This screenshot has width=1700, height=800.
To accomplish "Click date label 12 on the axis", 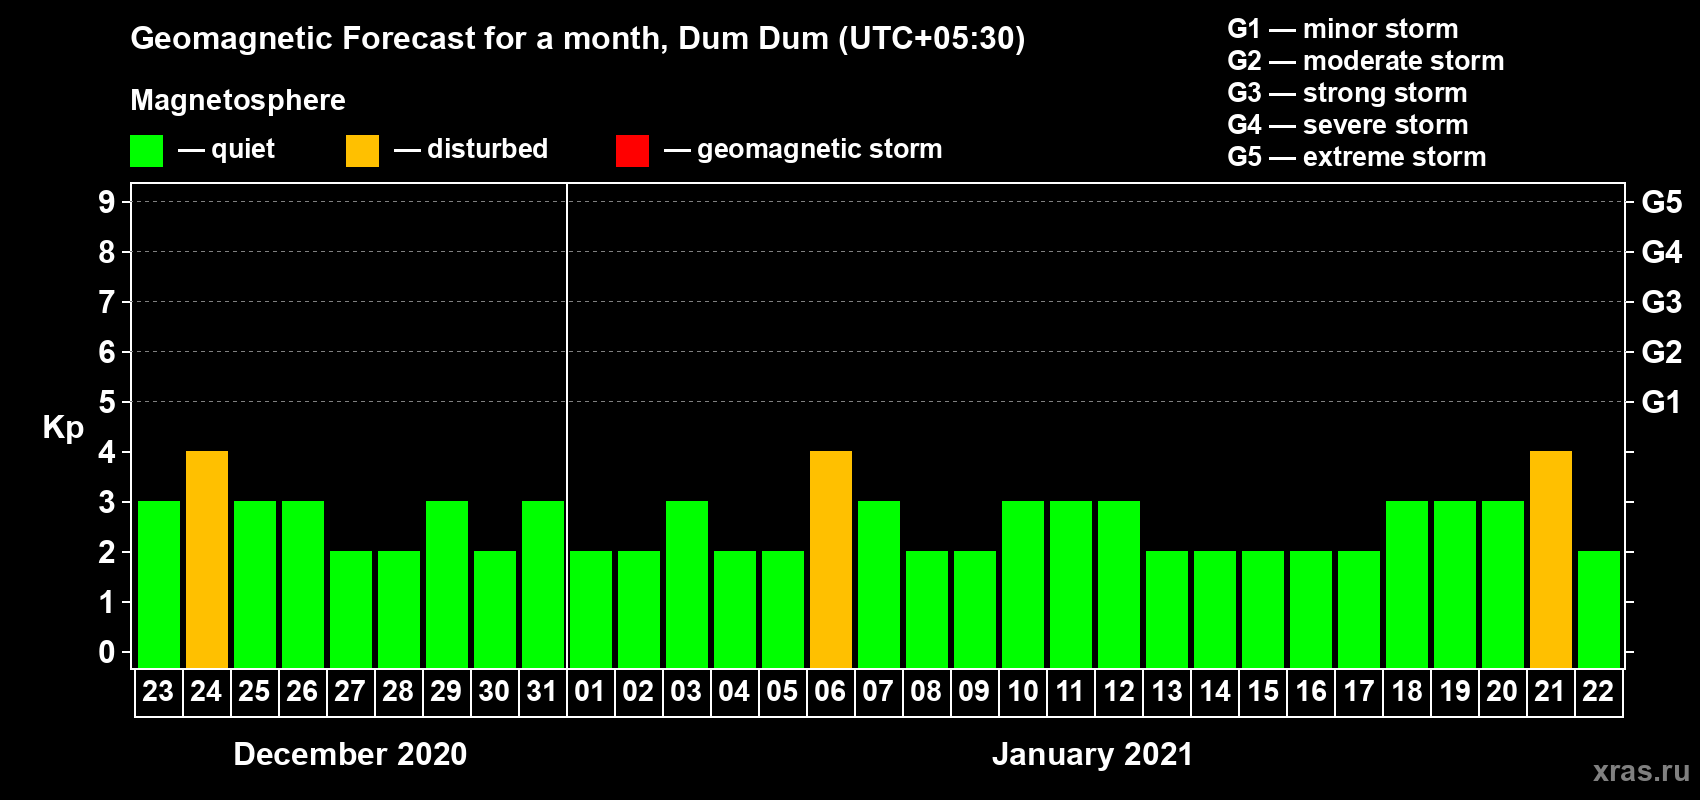I will [1118, 691].
